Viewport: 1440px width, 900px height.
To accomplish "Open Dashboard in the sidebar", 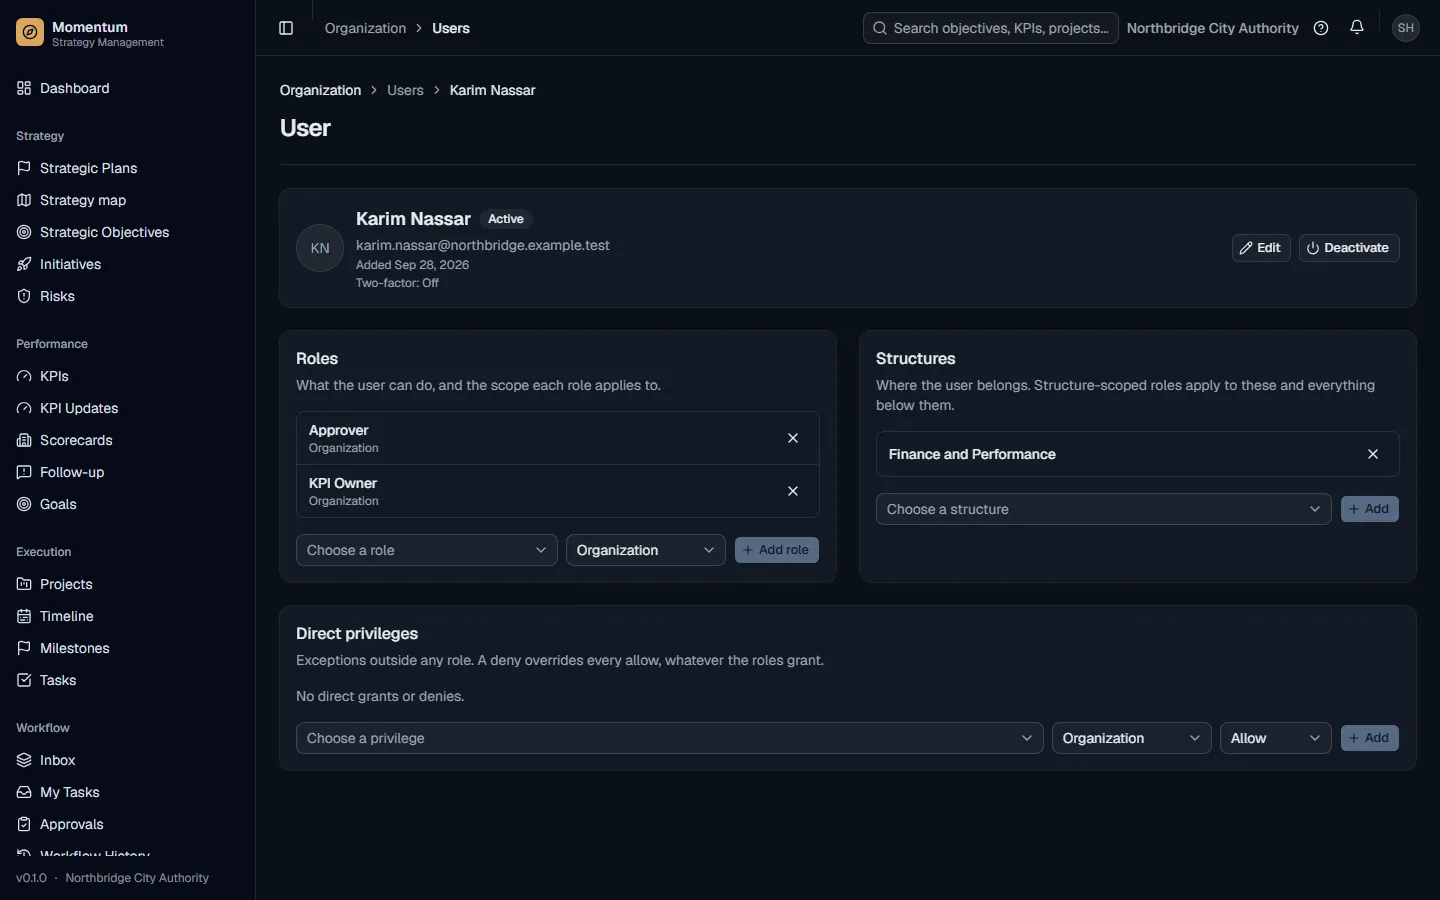I will pyautogui.click(x=127, y=88).
